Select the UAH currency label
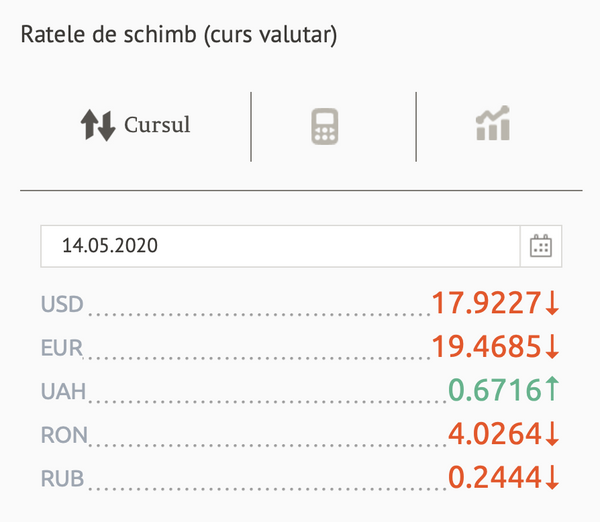 coord(63,392)
